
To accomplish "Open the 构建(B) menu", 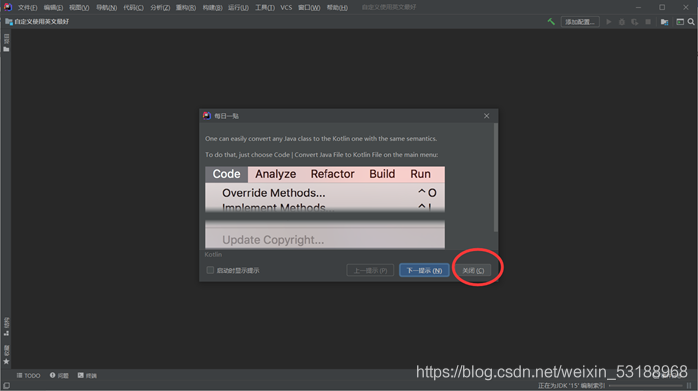I will [x=212, y=8].
